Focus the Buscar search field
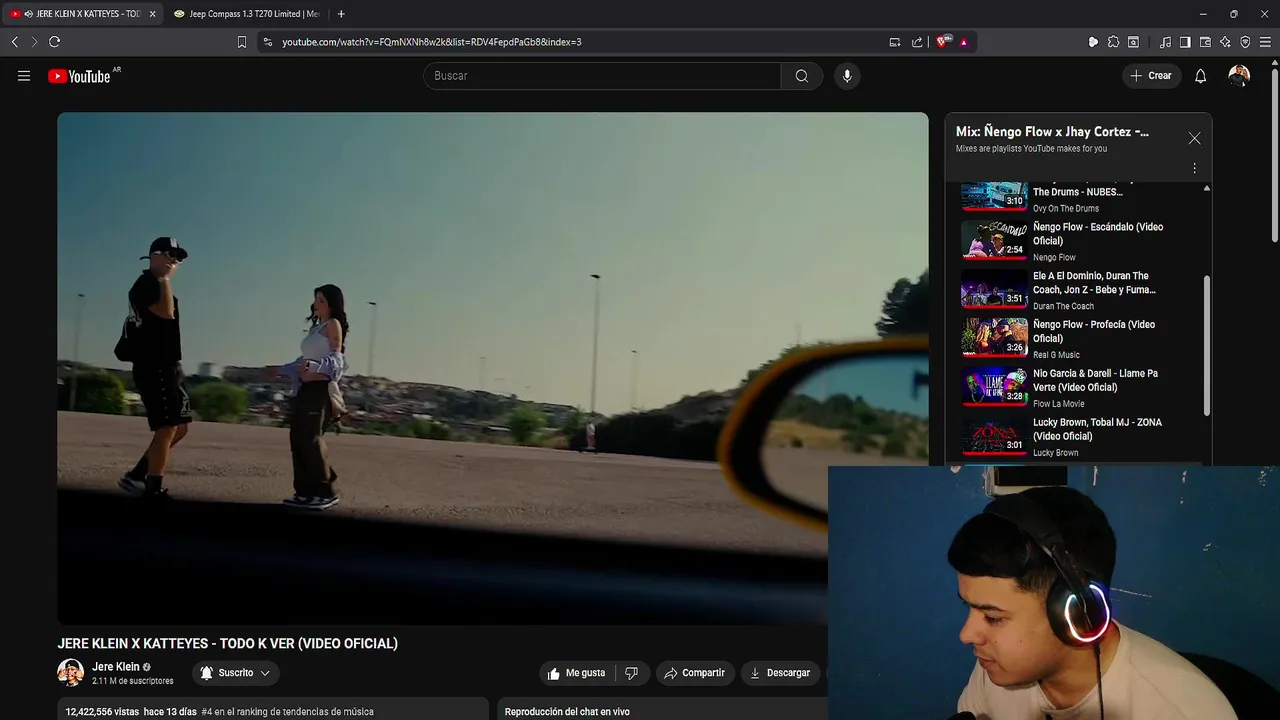Viewport: 1280px width, 720px height. (x=603, y=76)
